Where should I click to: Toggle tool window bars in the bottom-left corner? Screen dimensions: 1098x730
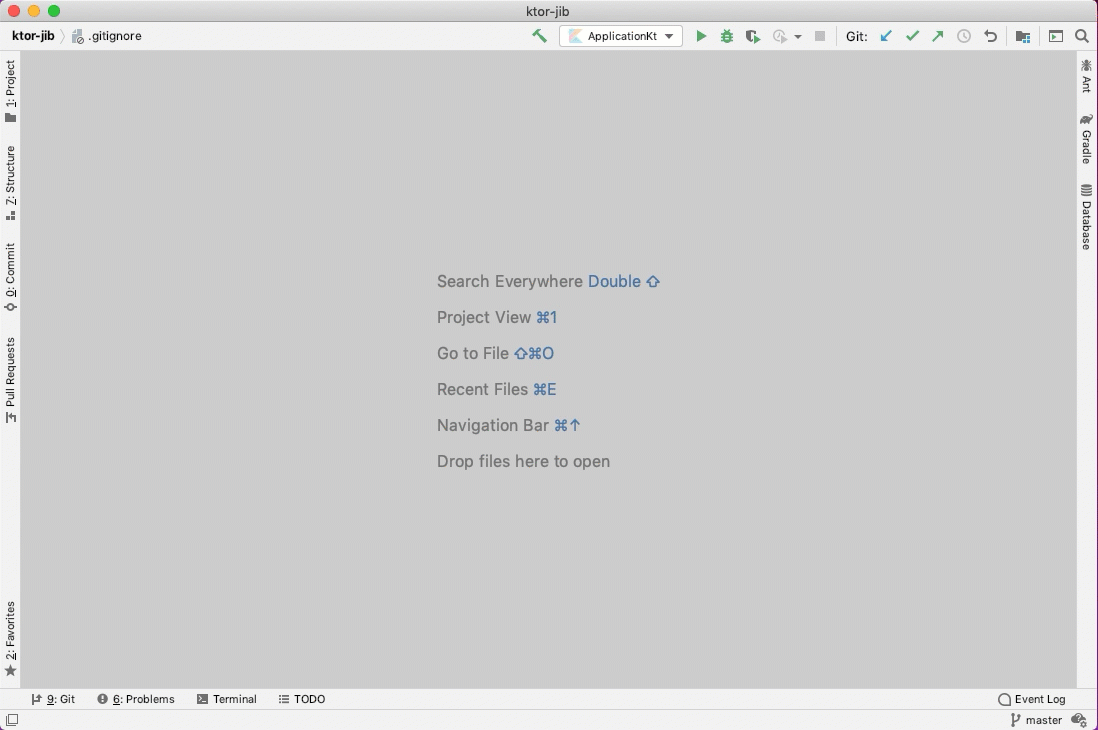point(11,720)
